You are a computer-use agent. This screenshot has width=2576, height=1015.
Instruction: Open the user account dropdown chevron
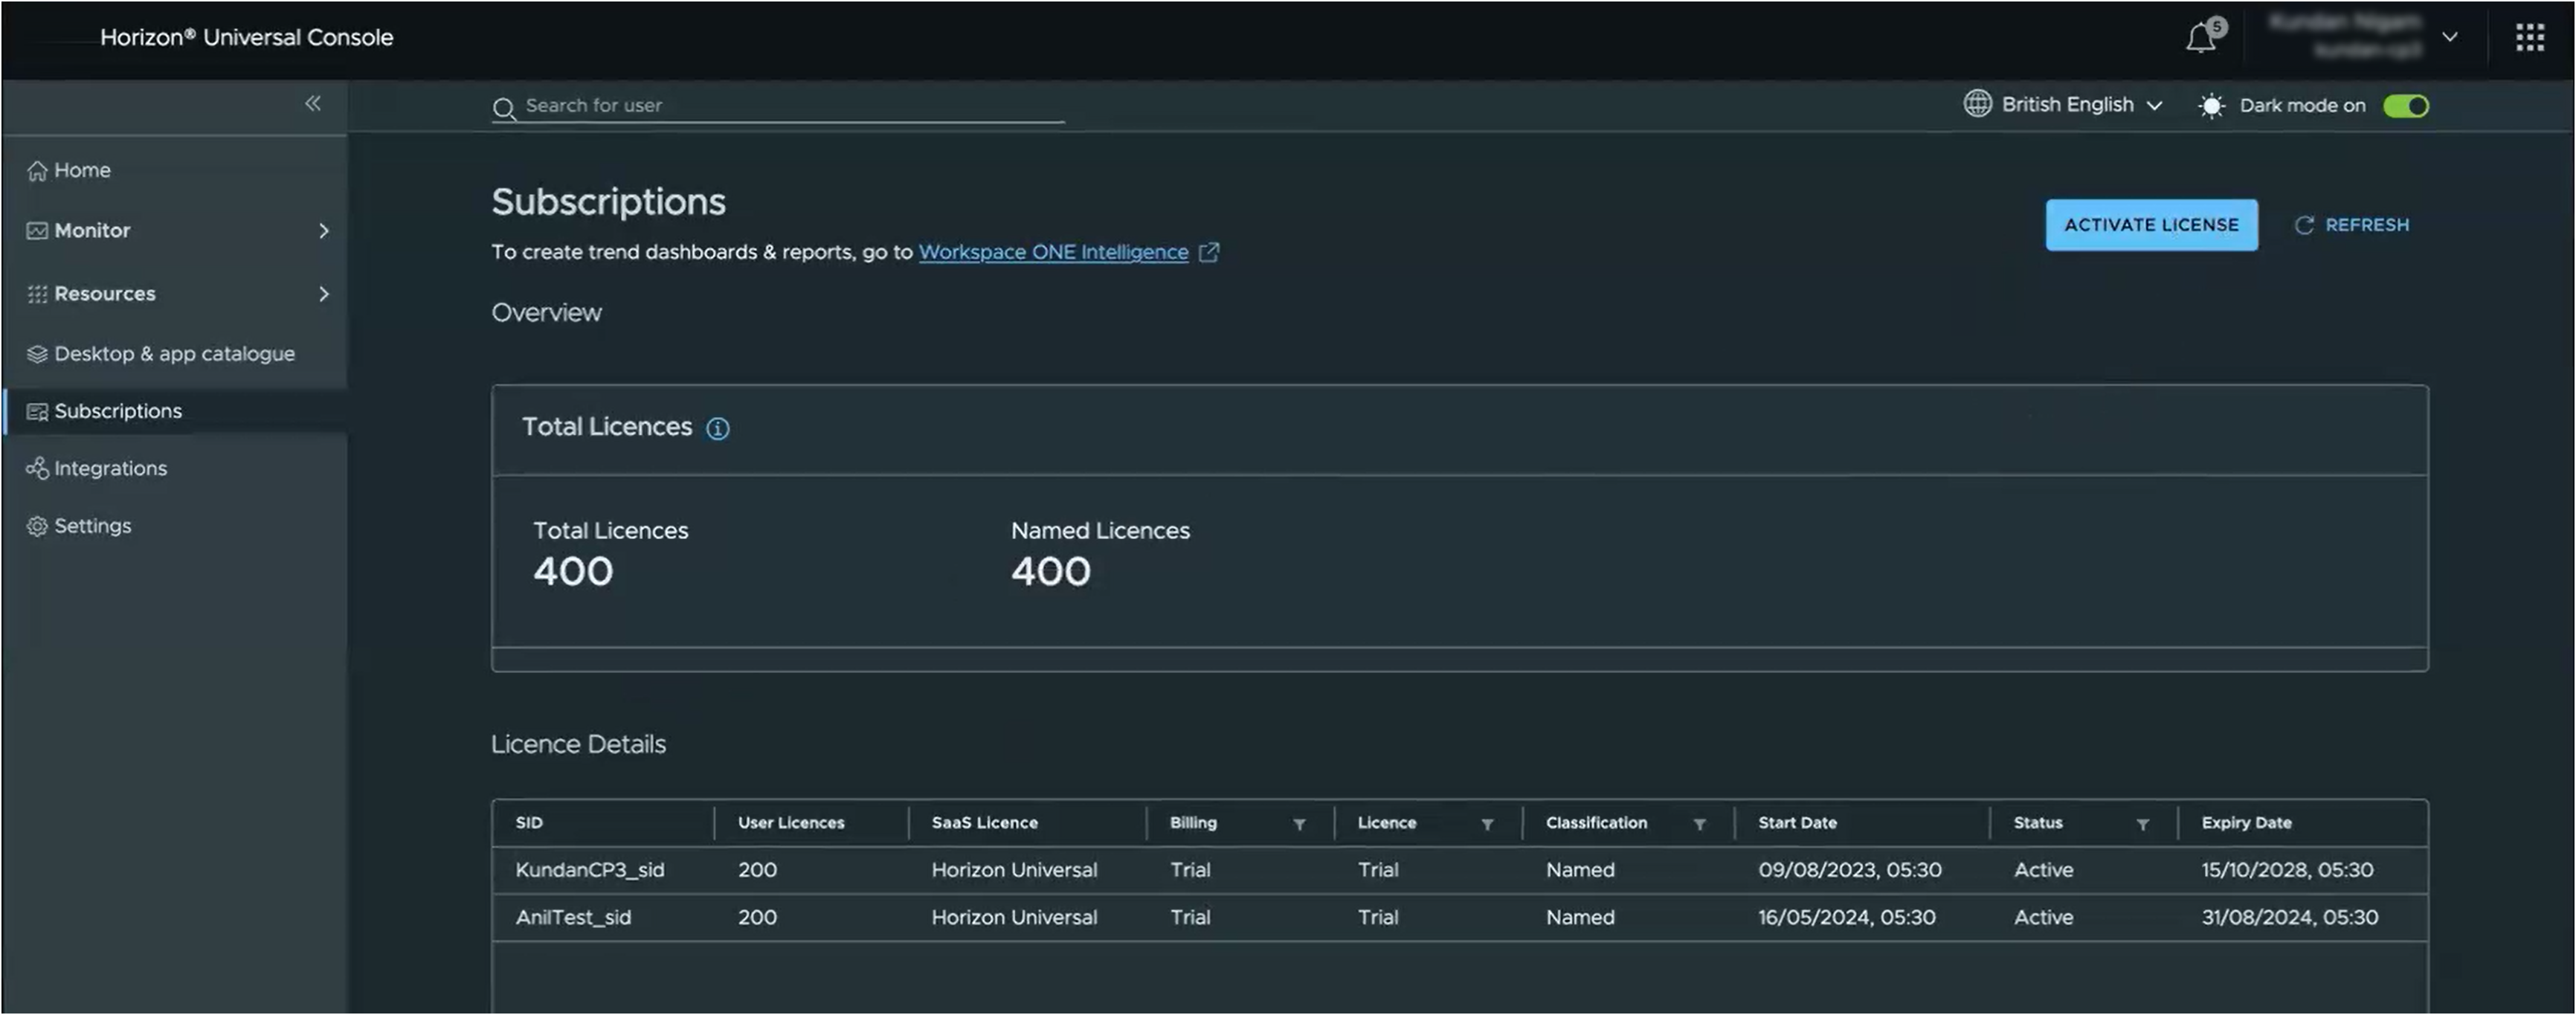point(2450,37)
